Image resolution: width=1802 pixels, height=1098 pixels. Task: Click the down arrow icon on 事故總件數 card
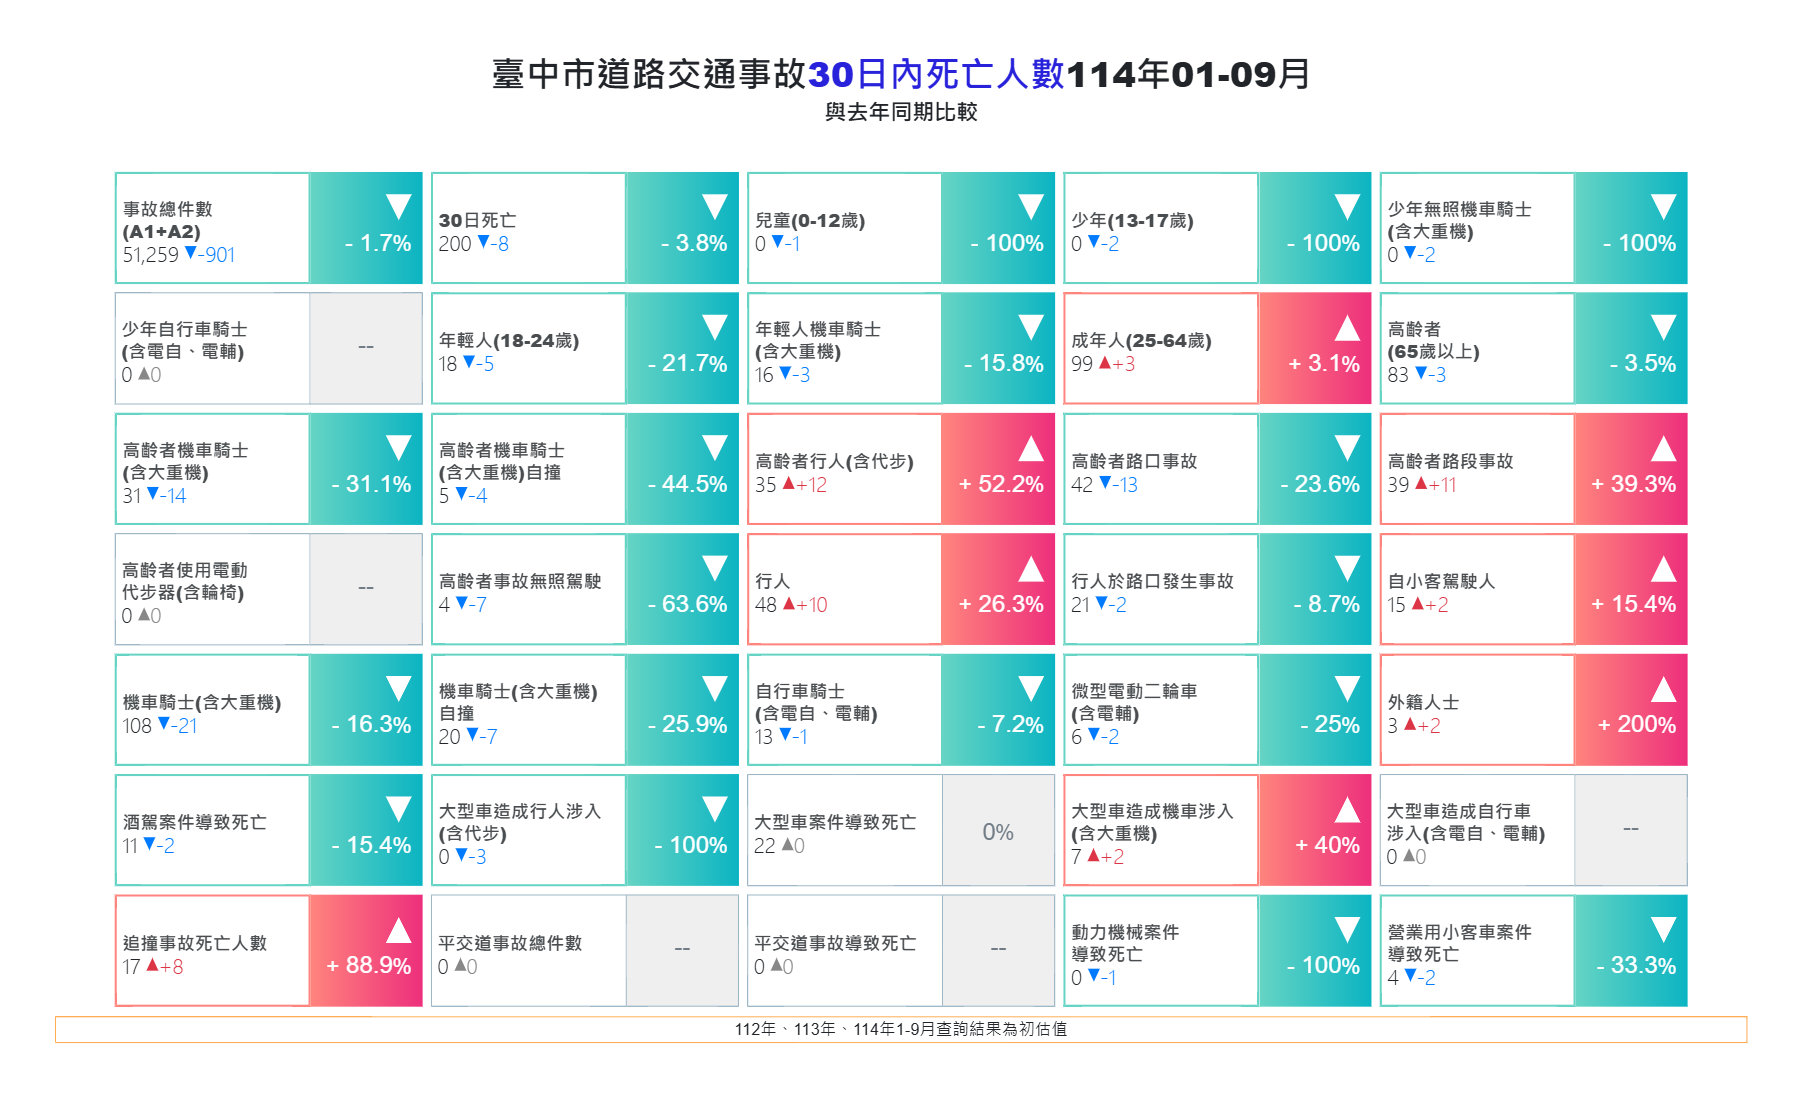tap(399, 207)
